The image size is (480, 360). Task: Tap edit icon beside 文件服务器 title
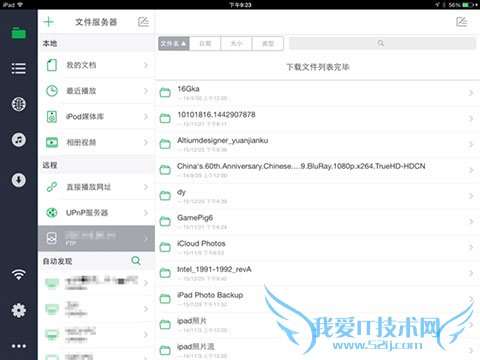[143, 22]
